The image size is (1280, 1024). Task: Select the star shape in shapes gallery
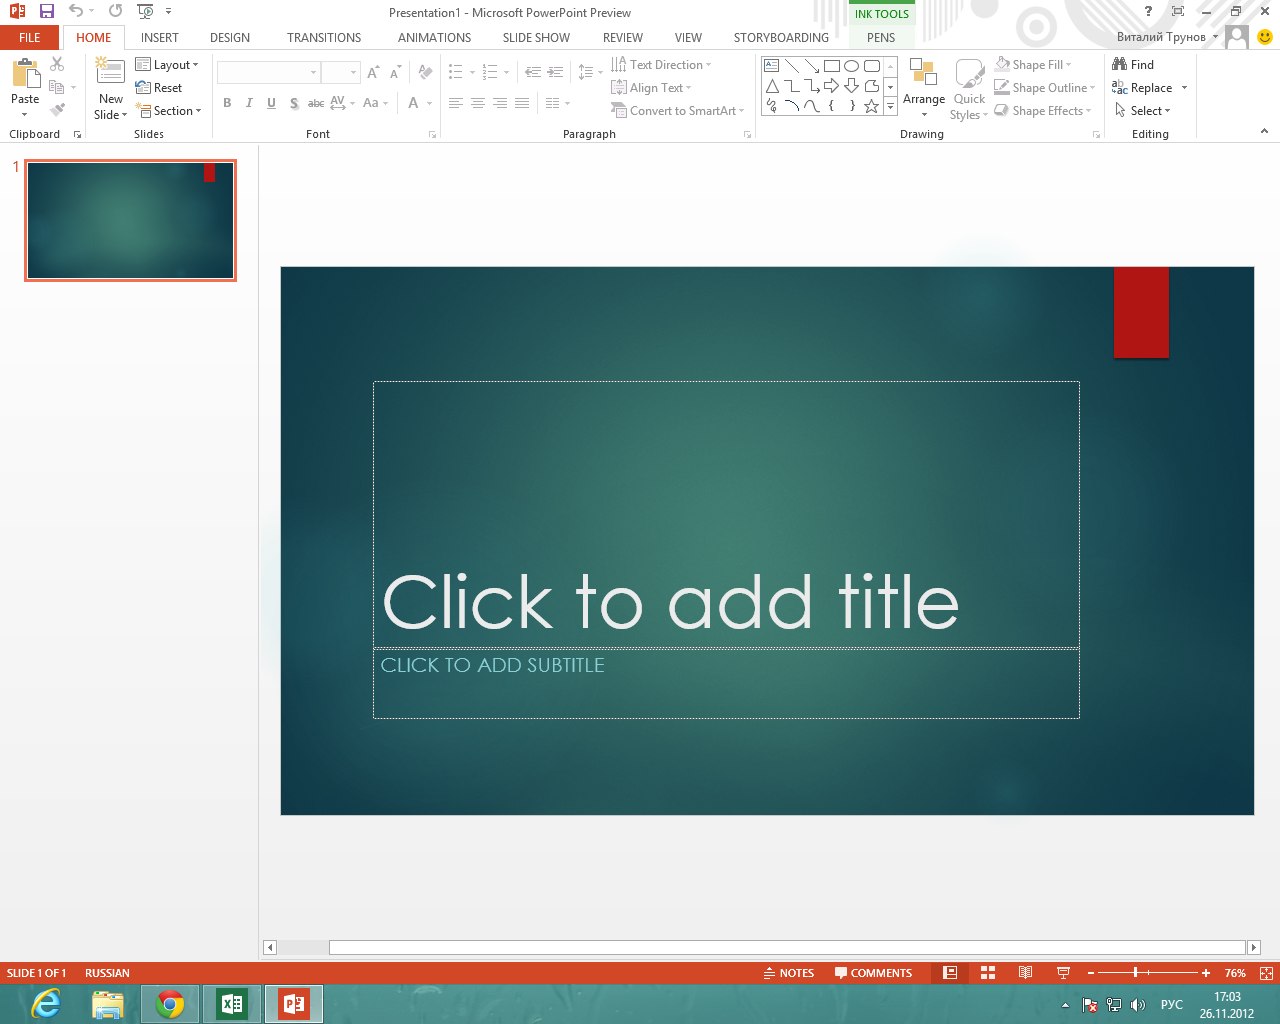coord(872,106)
